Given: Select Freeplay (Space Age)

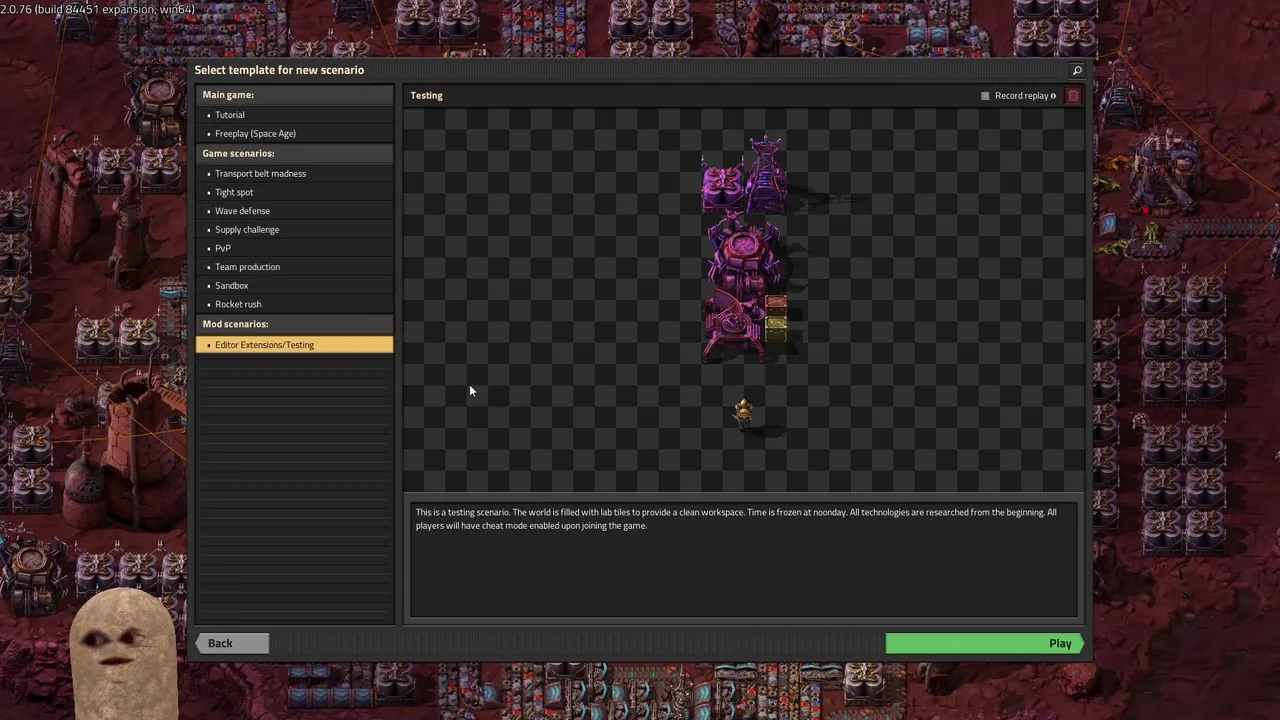Looking at the screenshot, I should click(295, 134).
